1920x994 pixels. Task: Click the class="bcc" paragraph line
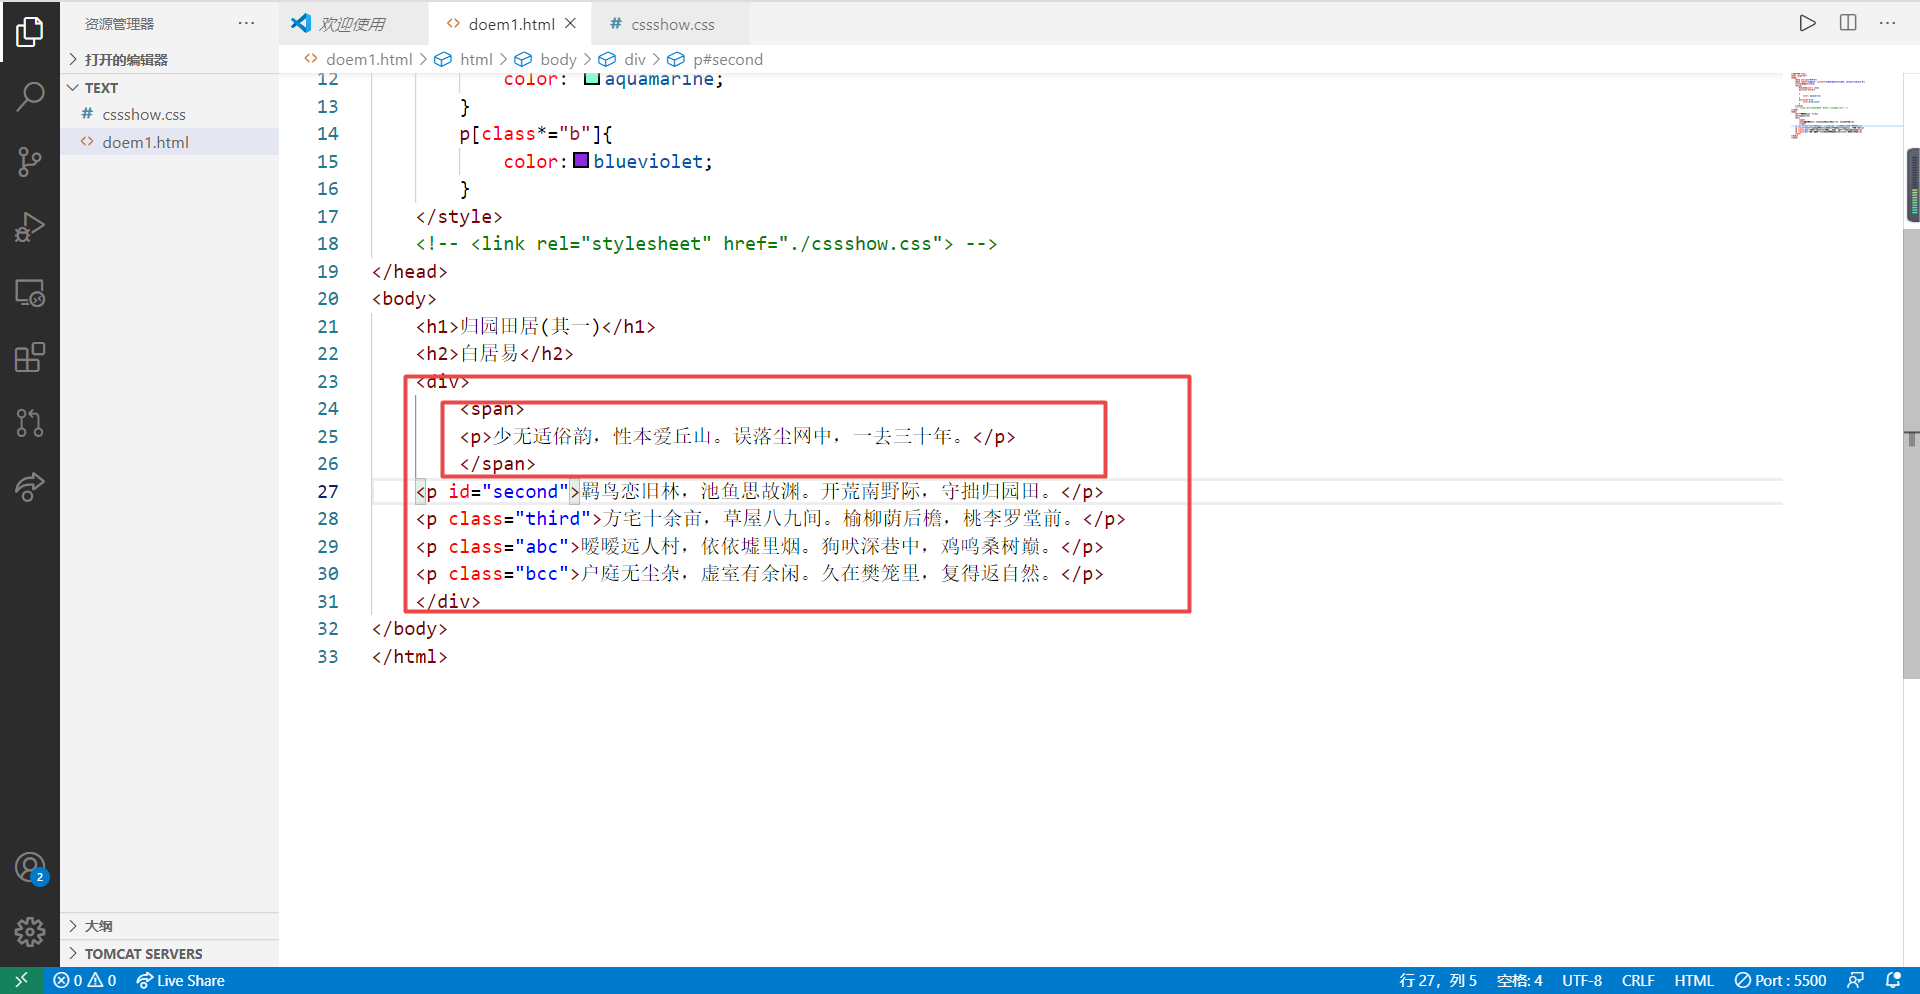coord(759,574)
